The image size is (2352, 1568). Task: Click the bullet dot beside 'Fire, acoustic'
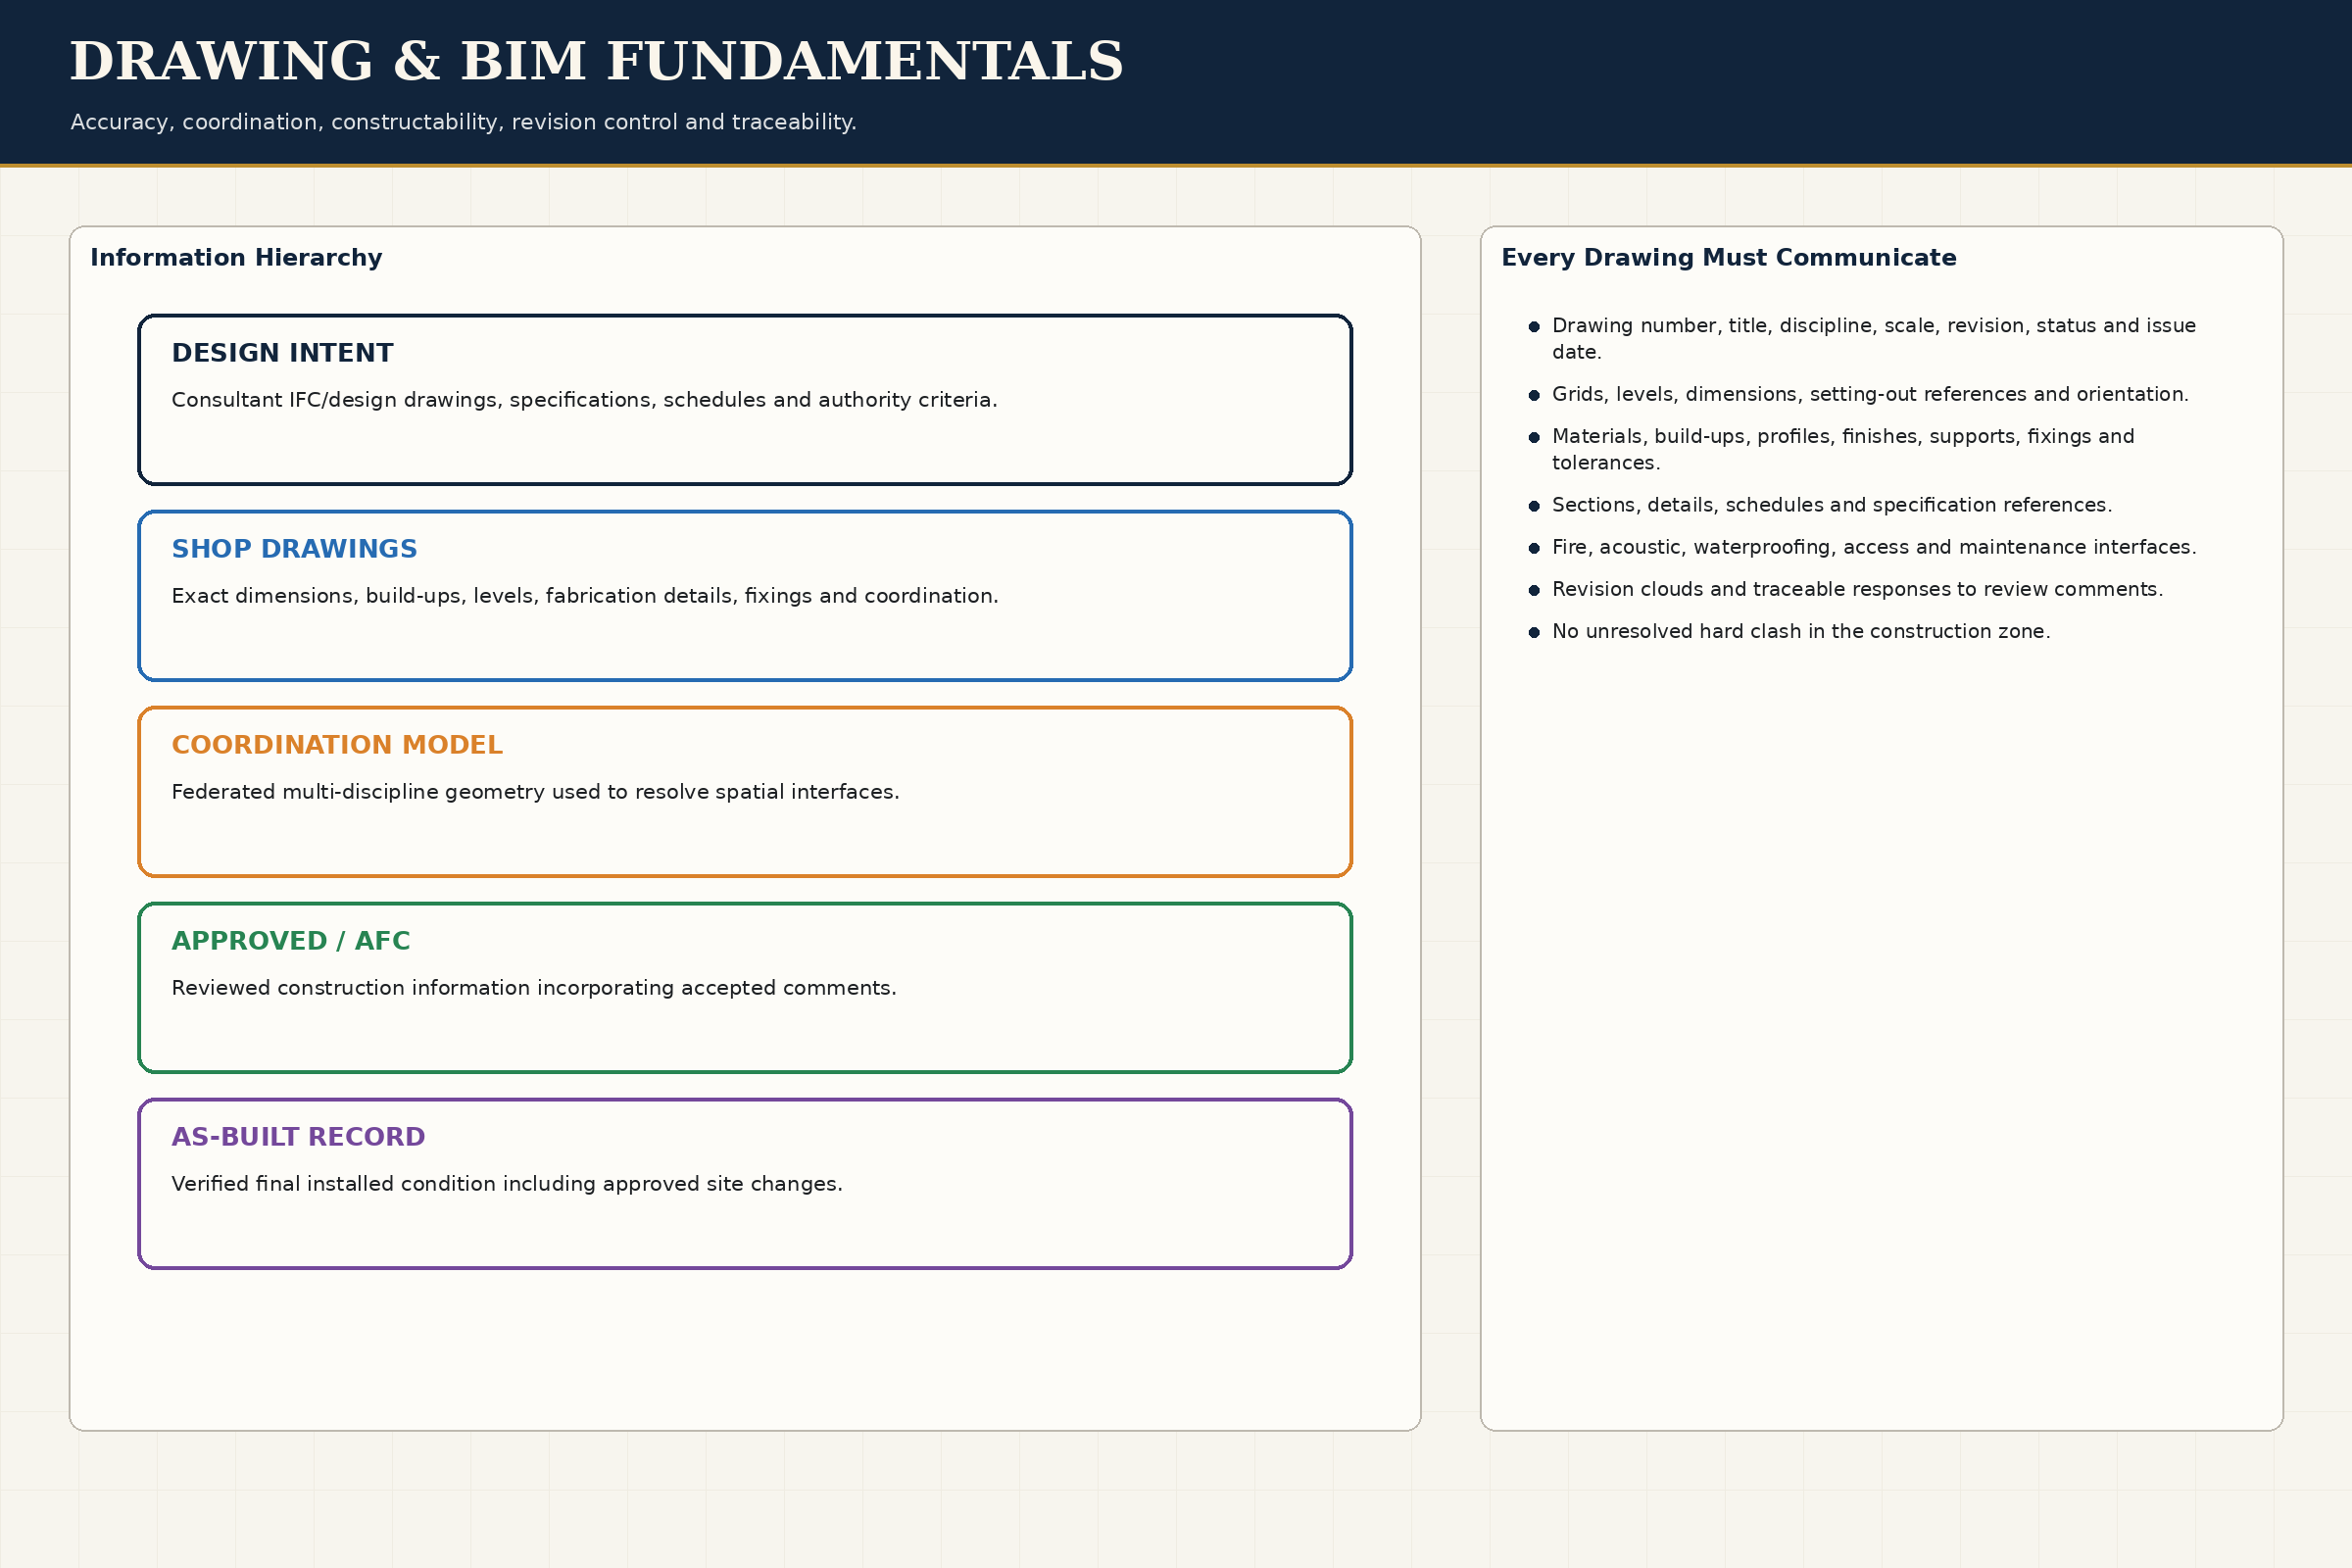[x=1534, y=549]
